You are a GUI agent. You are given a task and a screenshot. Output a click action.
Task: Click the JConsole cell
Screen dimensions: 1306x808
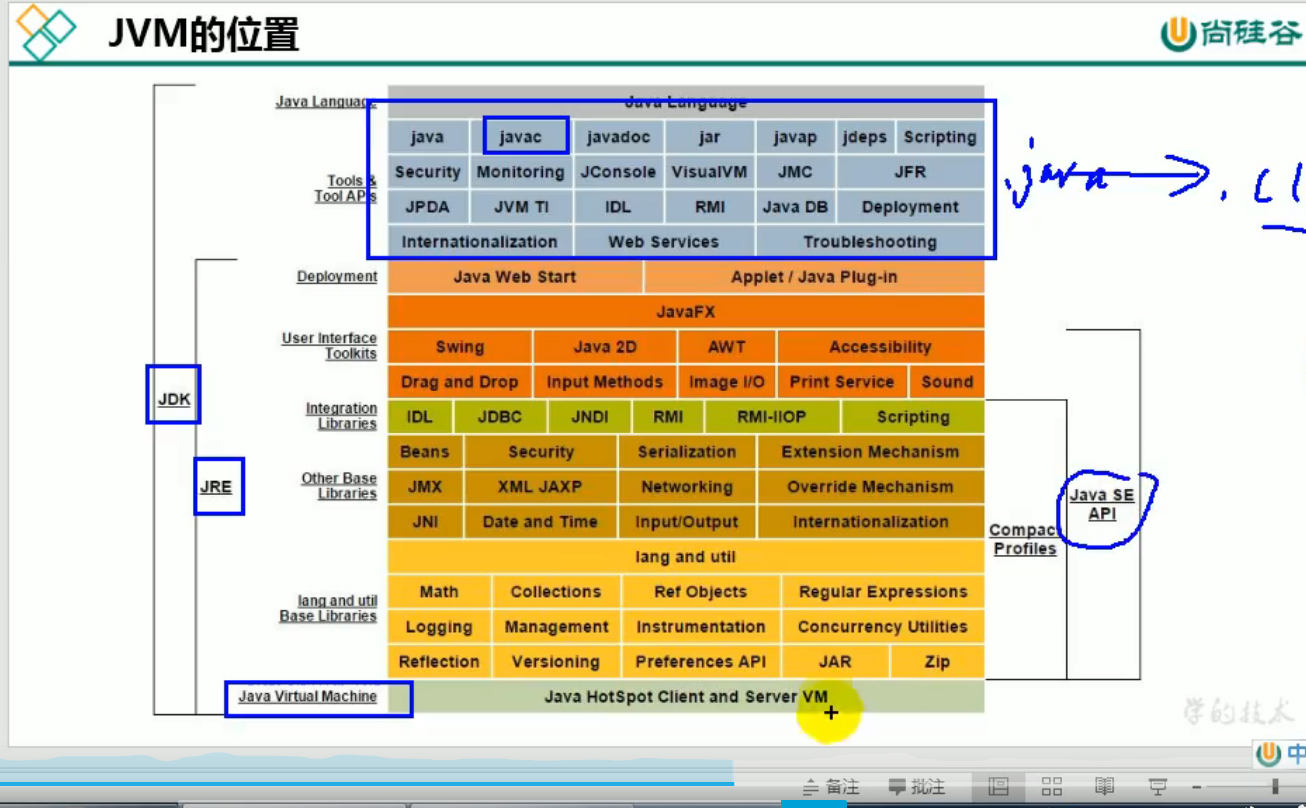point(618,172)
